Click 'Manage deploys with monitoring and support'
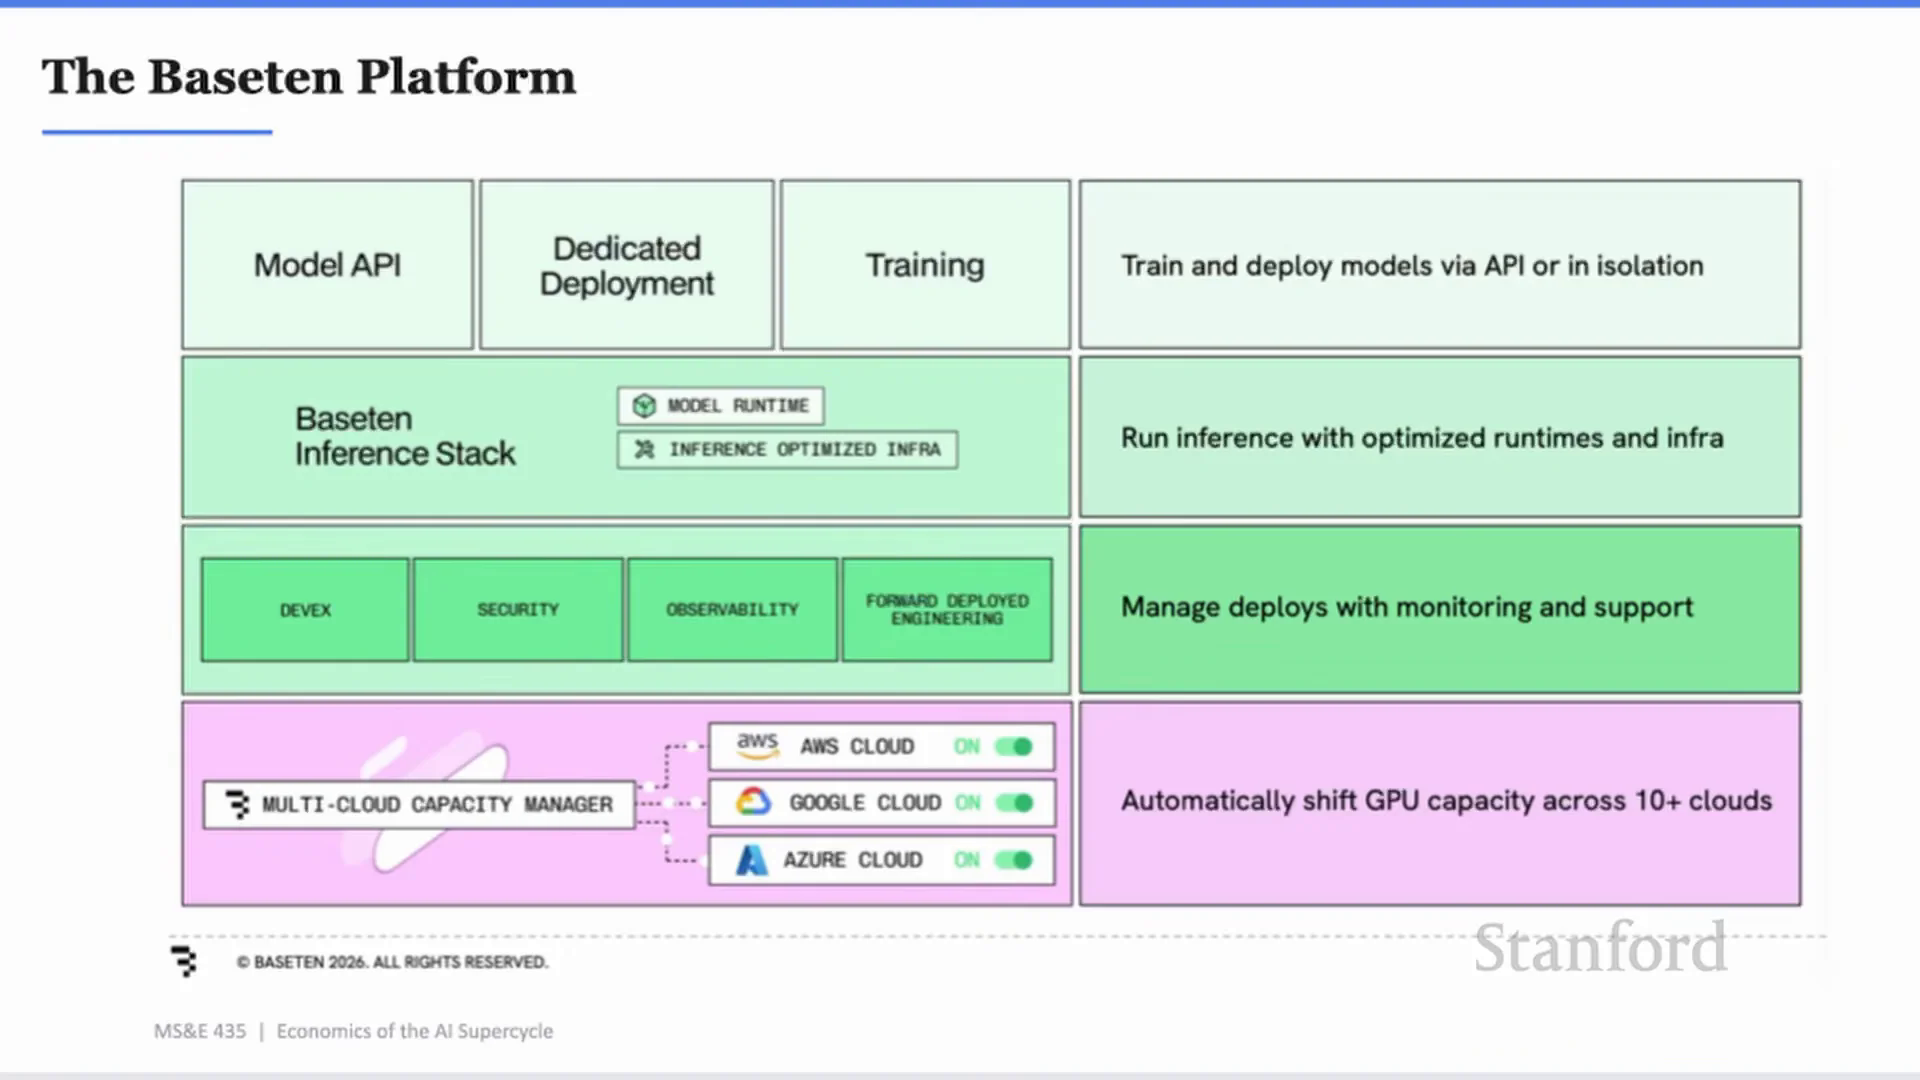 [x=1407, y=607]
